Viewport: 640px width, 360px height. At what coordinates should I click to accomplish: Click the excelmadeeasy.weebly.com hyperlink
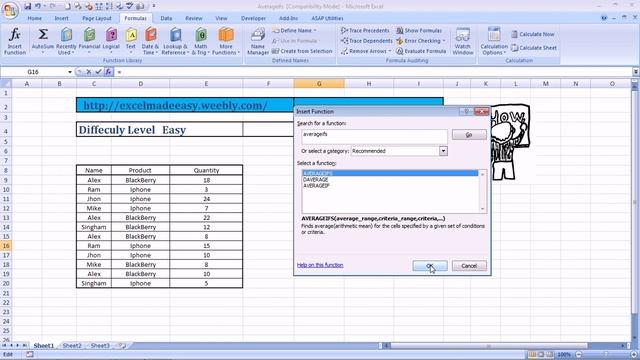click(x=175, y=105)
